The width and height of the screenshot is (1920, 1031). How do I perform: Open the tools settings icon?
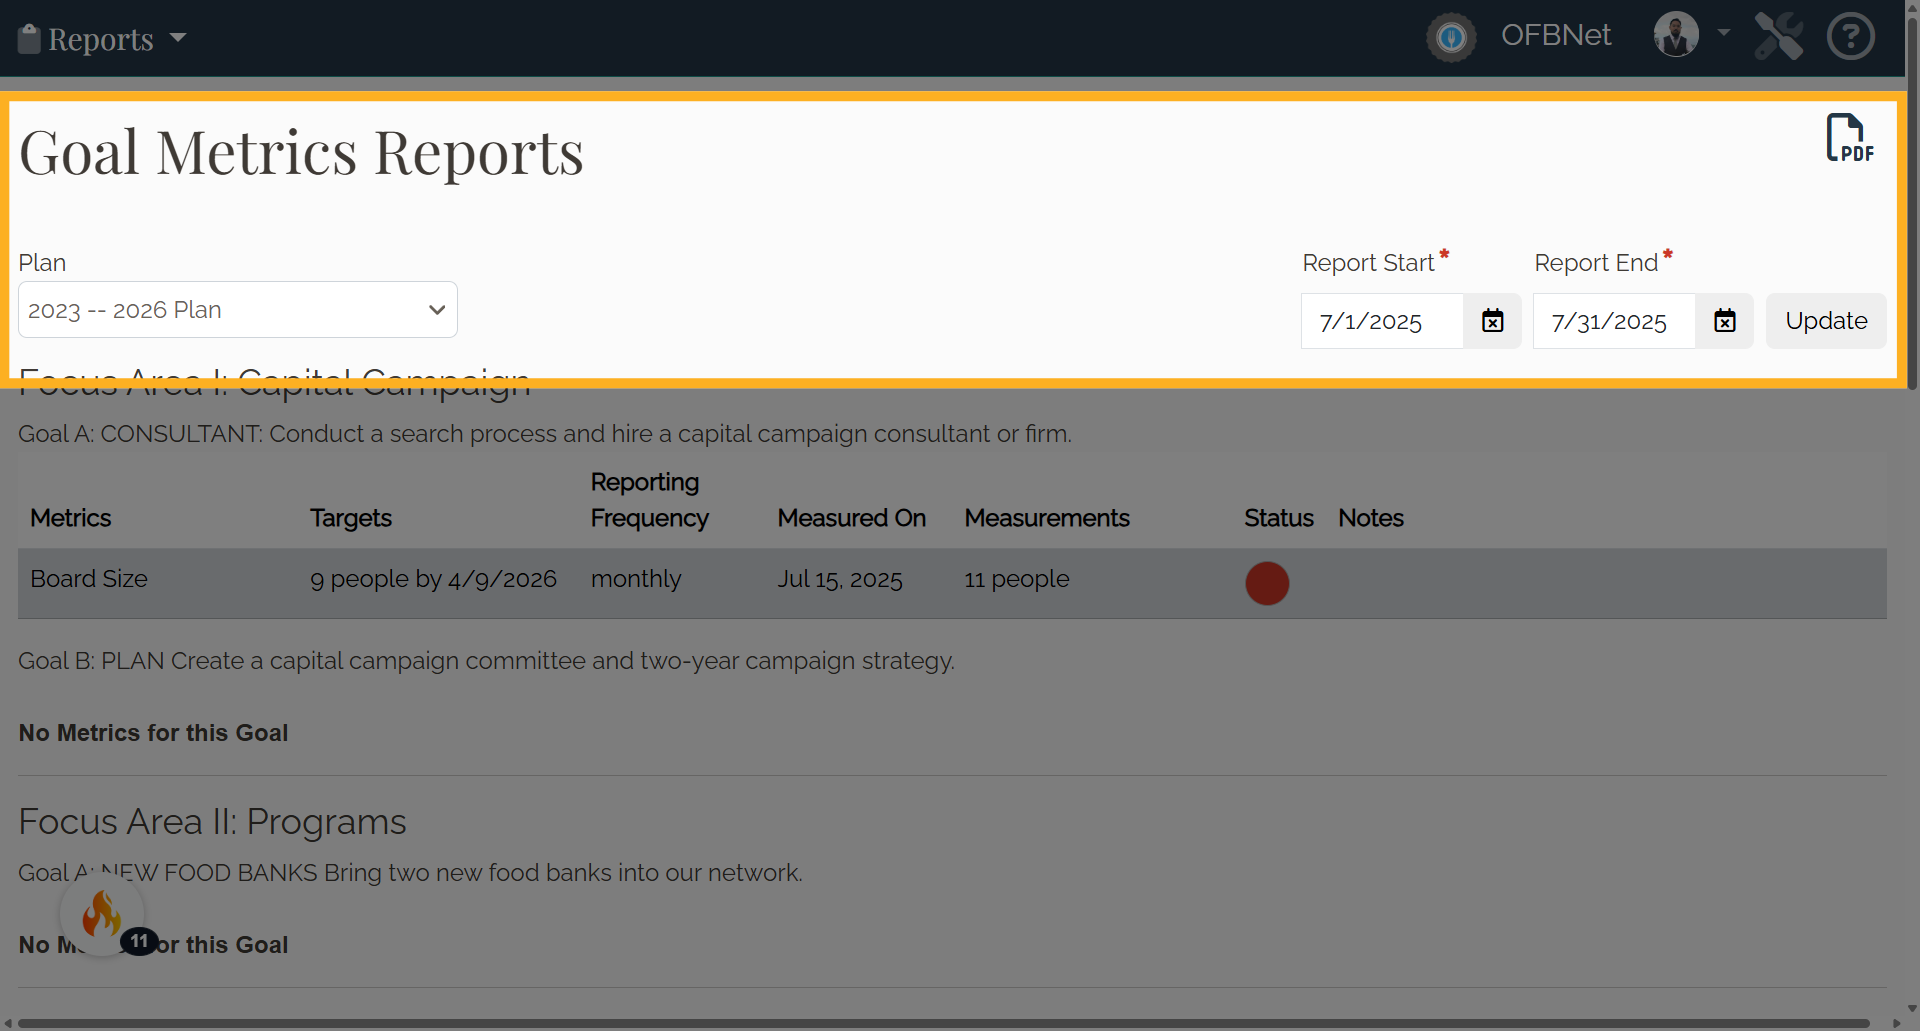point(1779,36)
